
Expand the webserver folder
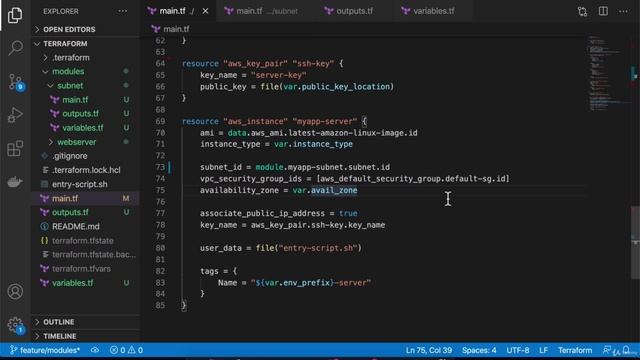point(85,142)
